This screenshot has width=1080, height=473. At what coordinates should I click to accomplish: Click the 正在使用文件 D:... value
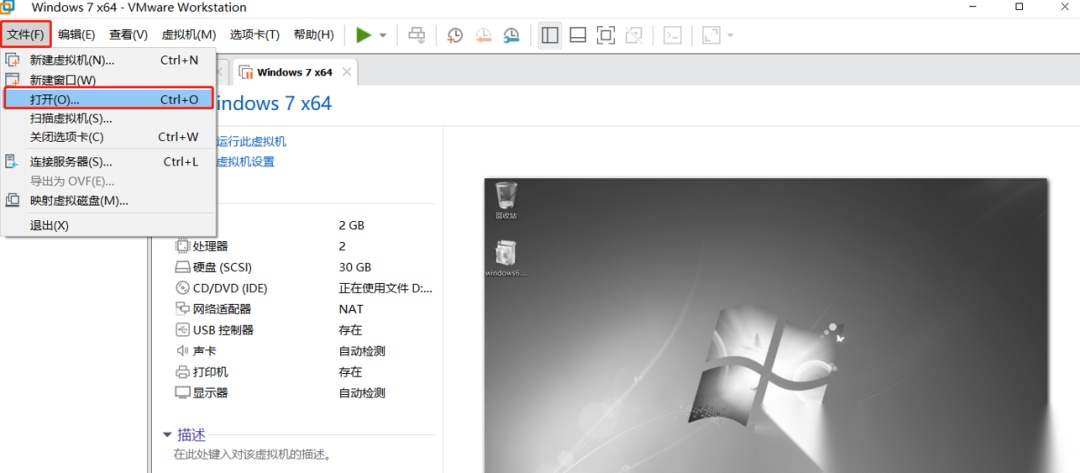[x=386, y=288]
